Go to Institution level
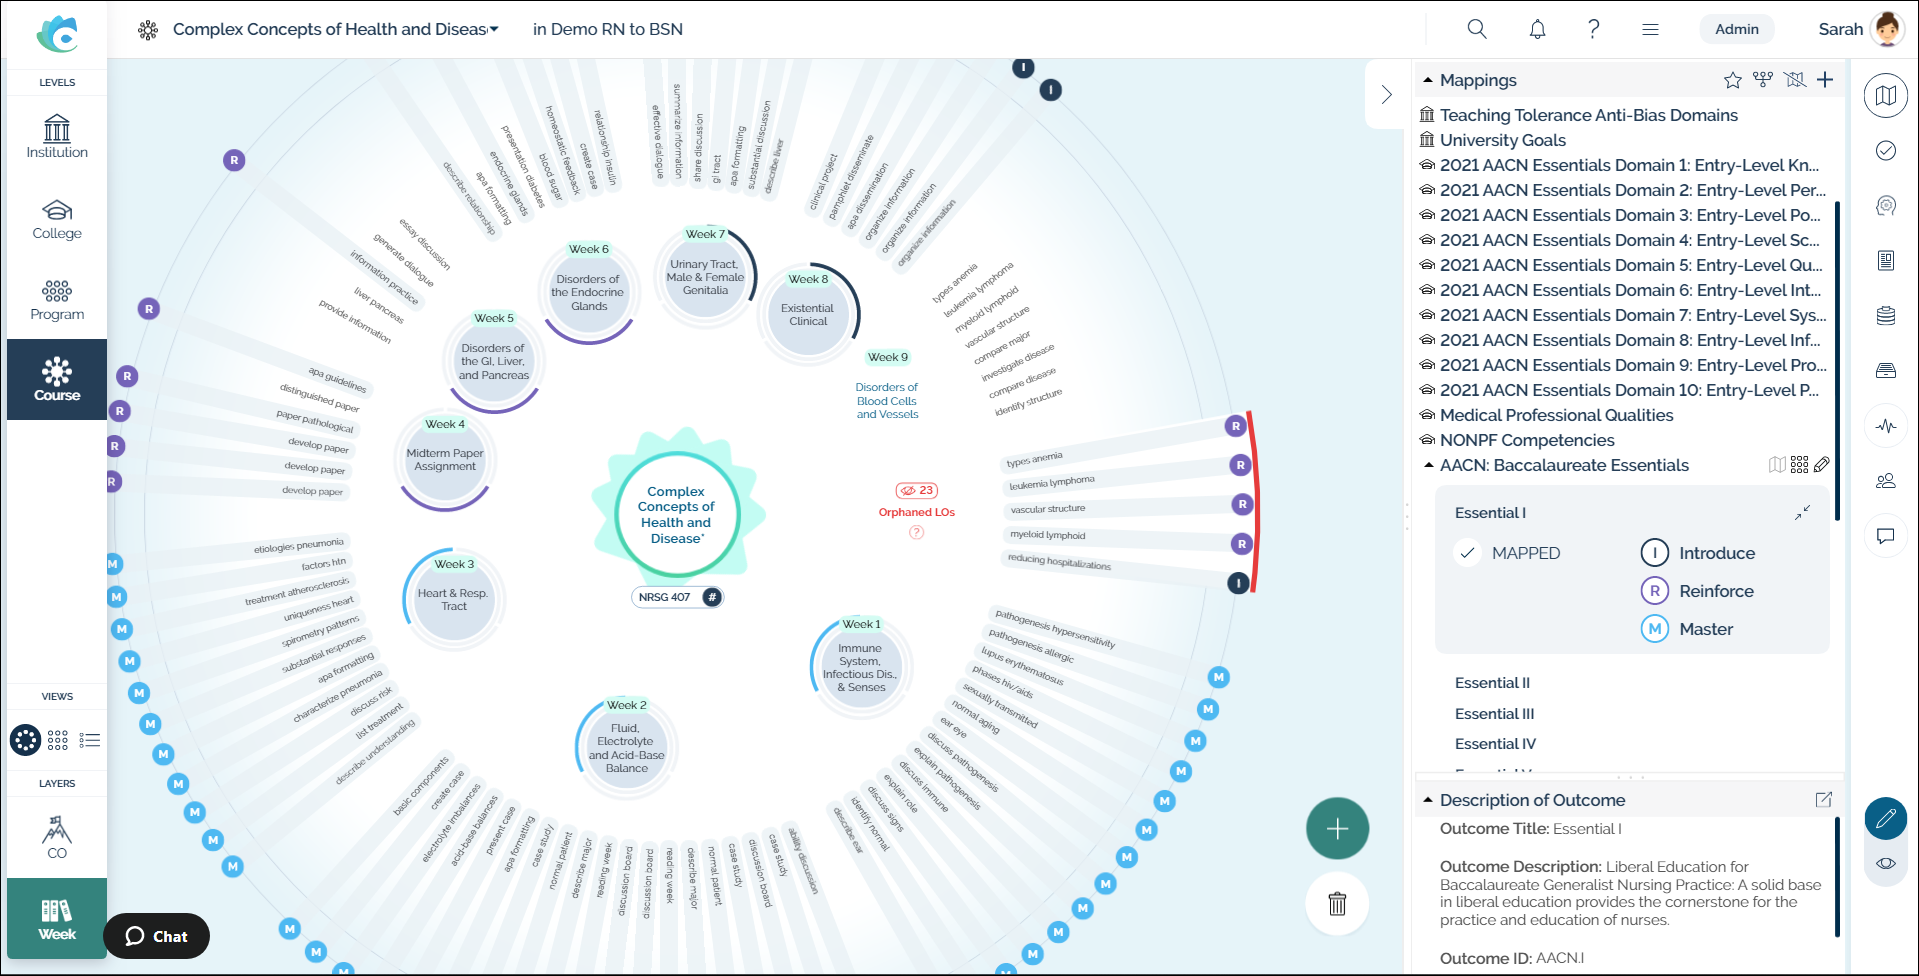This screenshot has width=1919, height=976. pyautogui.click(x=57, y=136)
